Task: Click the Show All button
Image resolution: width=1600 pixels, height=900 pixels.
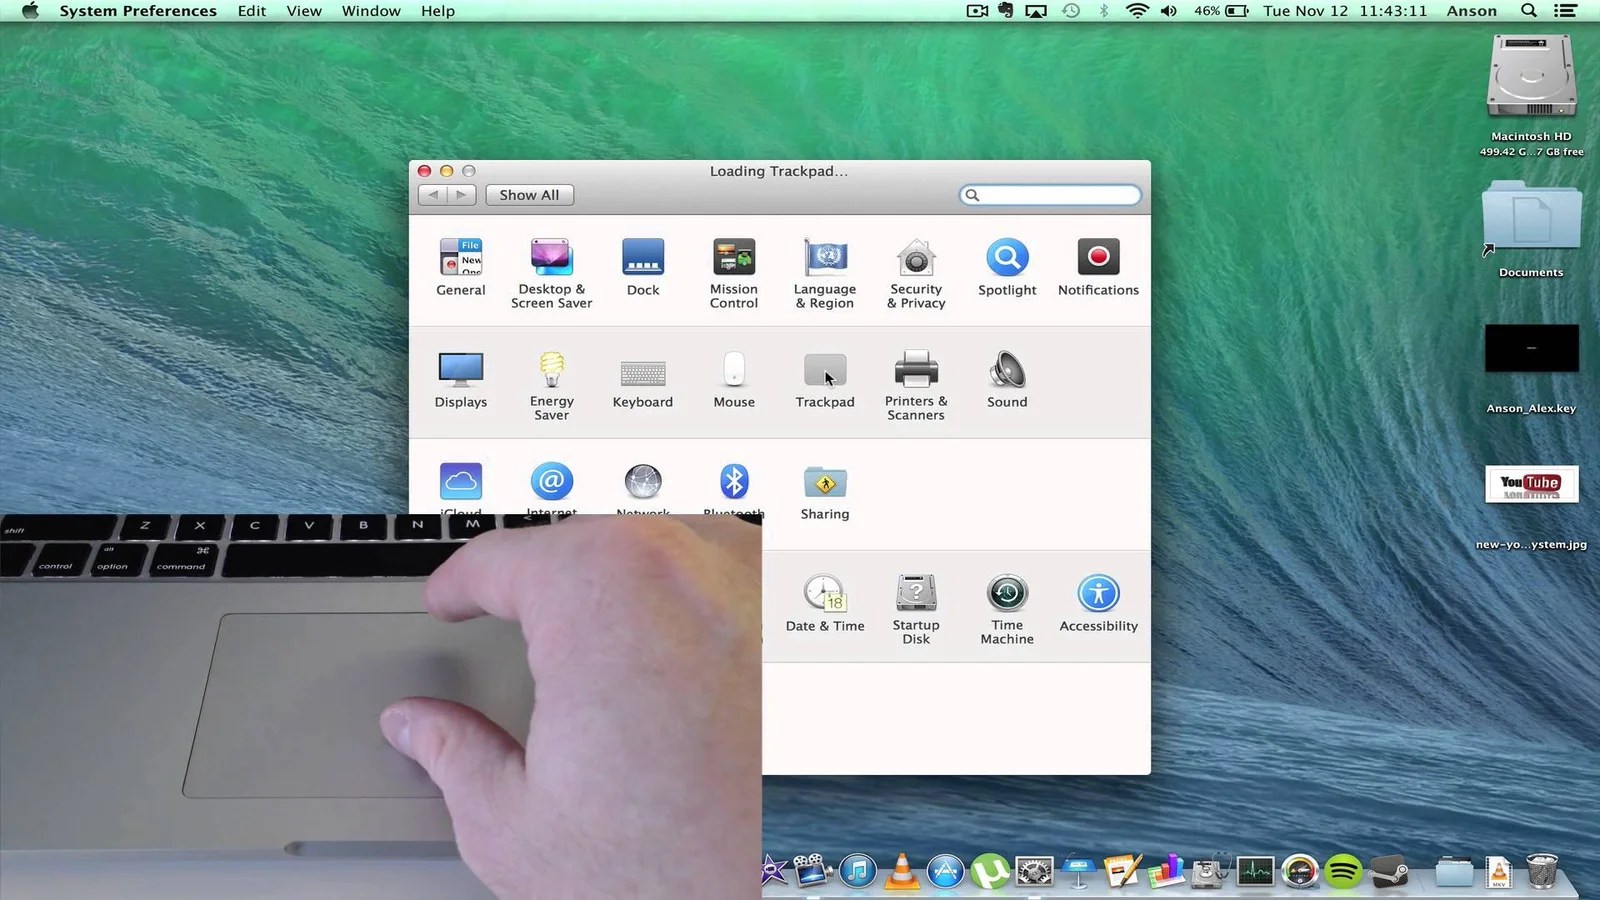Action: tap(529, 194)
